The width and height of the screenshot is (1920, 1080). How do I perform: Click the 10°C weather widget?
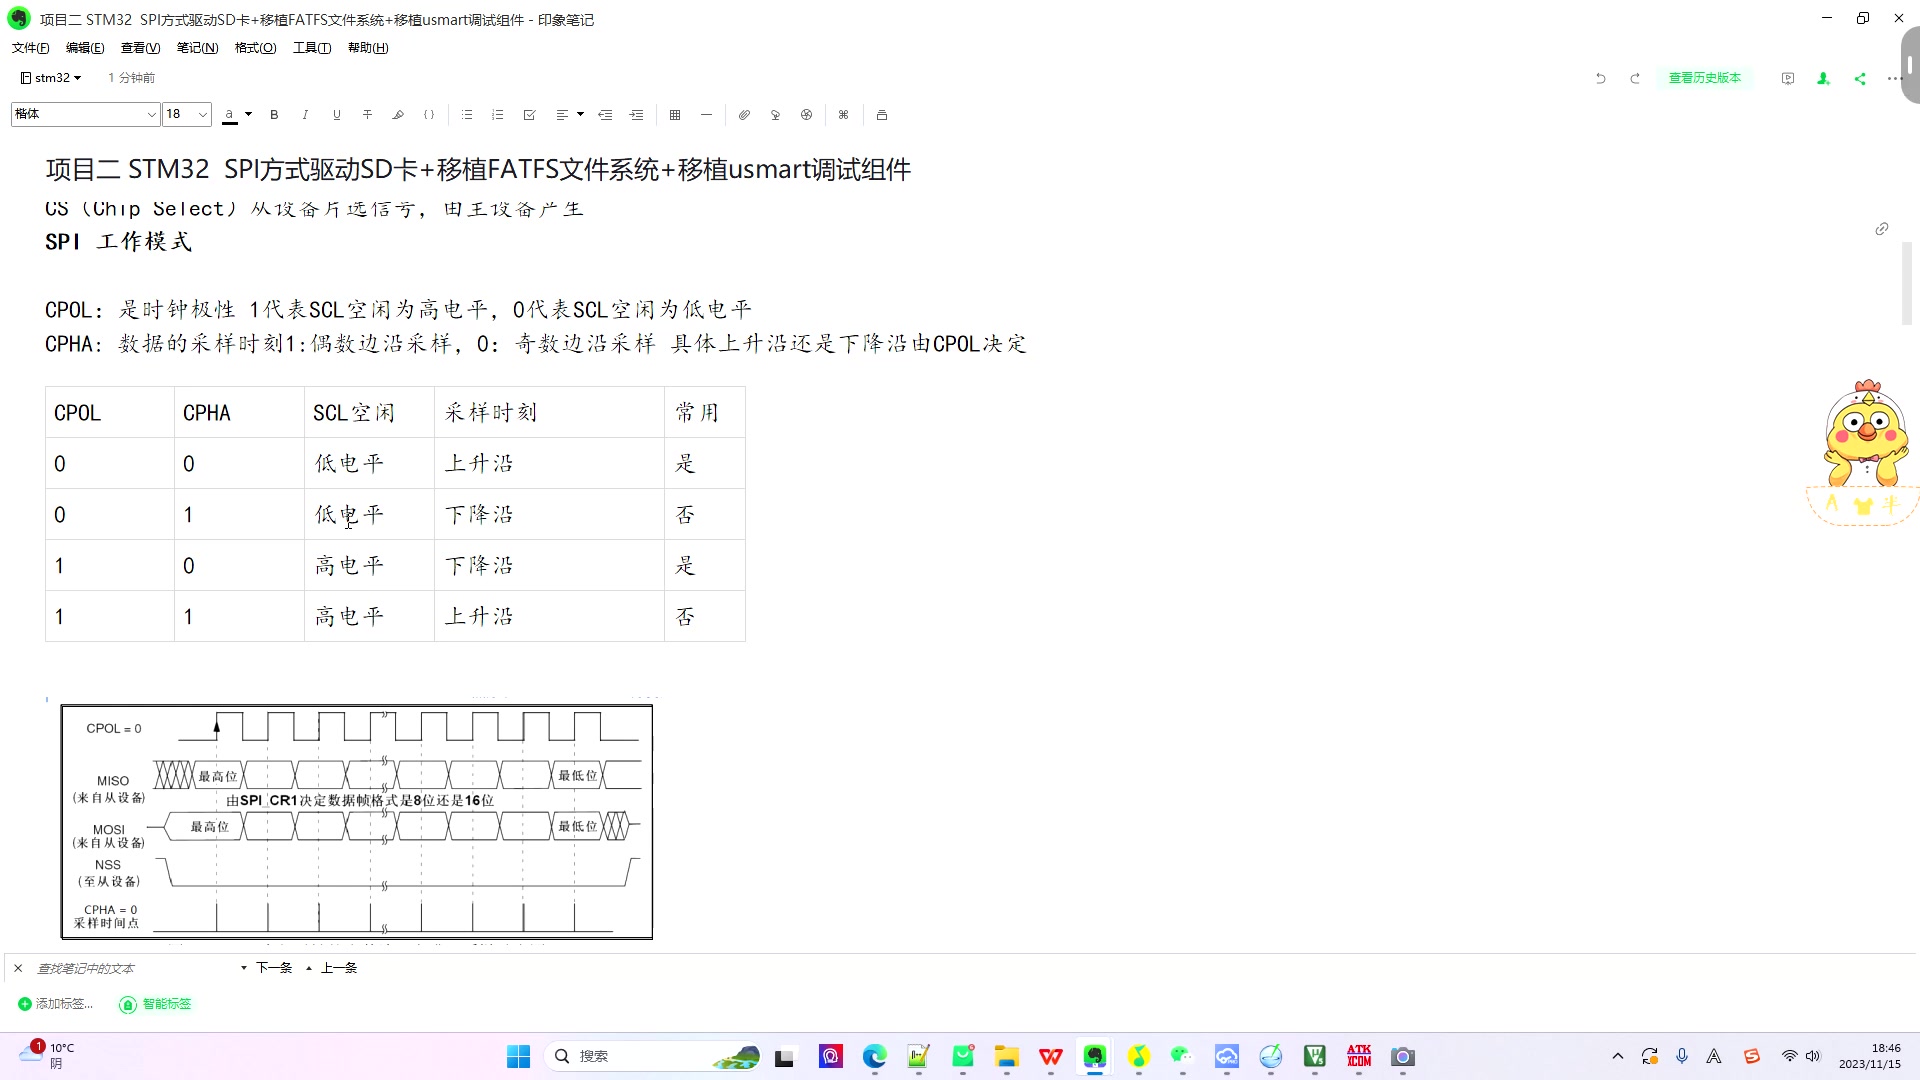(47, 1056)
